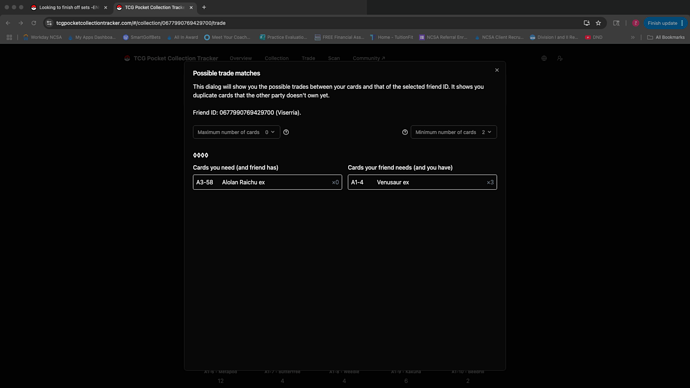Open the Division I and II bookmark
Viewport: 690px width, 388px height.
click(554, 37)
